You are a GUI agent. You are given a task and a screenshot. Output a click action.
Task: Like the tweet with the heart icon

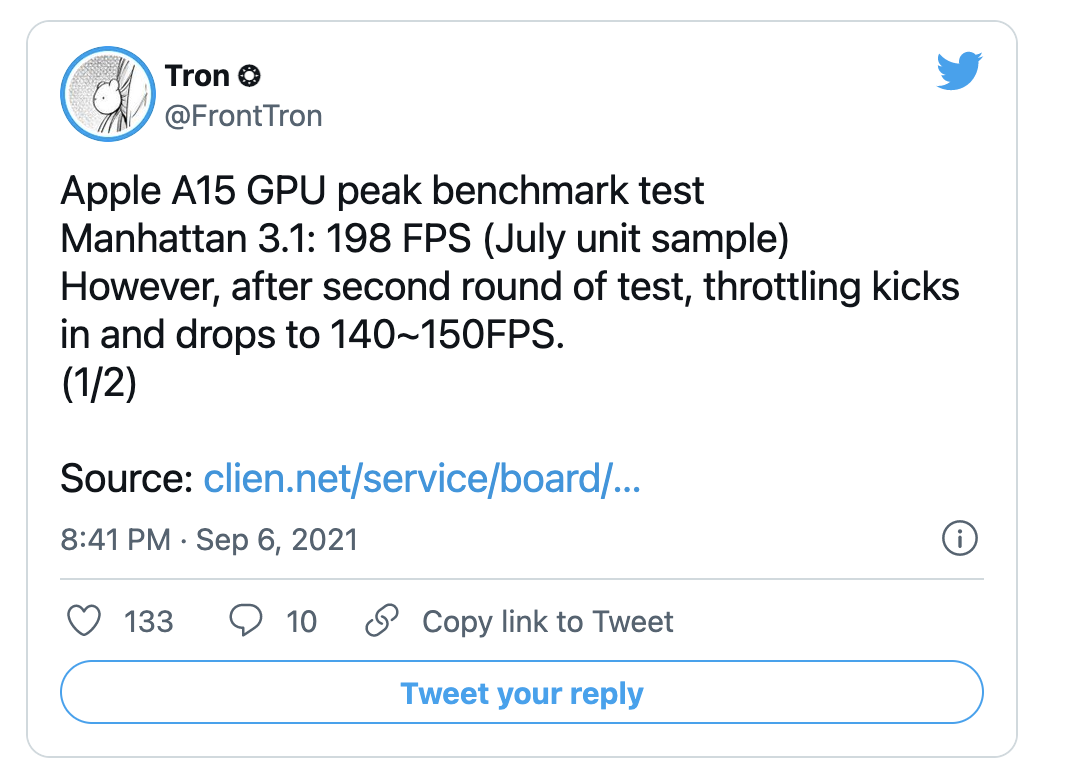click(84, 622)
